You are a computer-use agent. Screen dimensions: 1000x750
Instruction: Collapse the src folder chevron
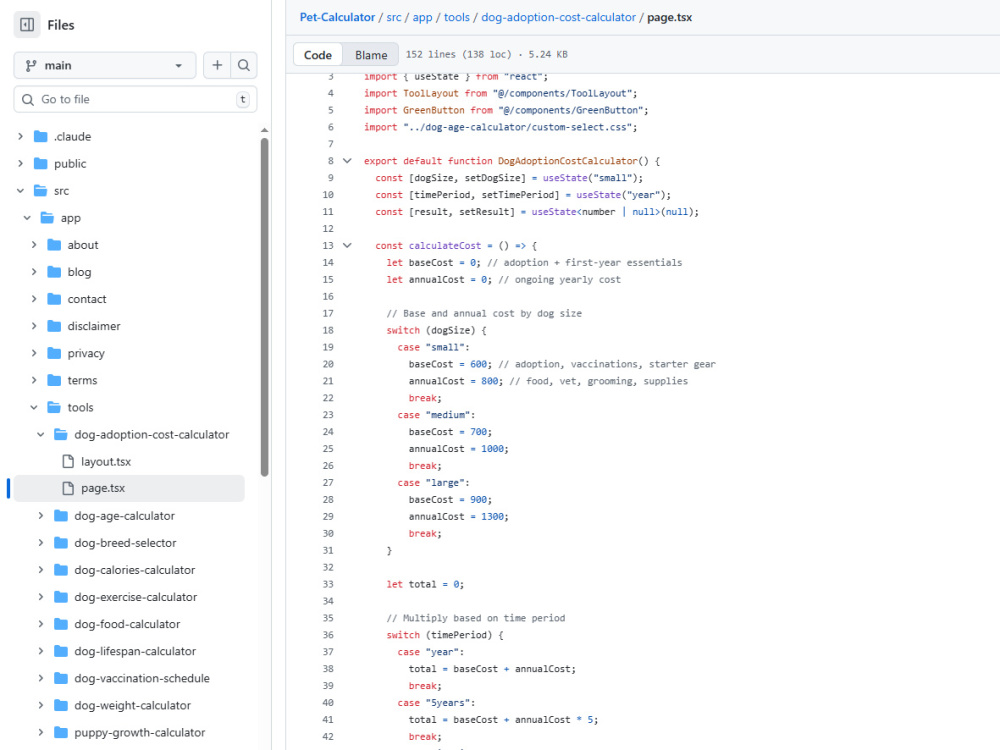pos(20,191)
